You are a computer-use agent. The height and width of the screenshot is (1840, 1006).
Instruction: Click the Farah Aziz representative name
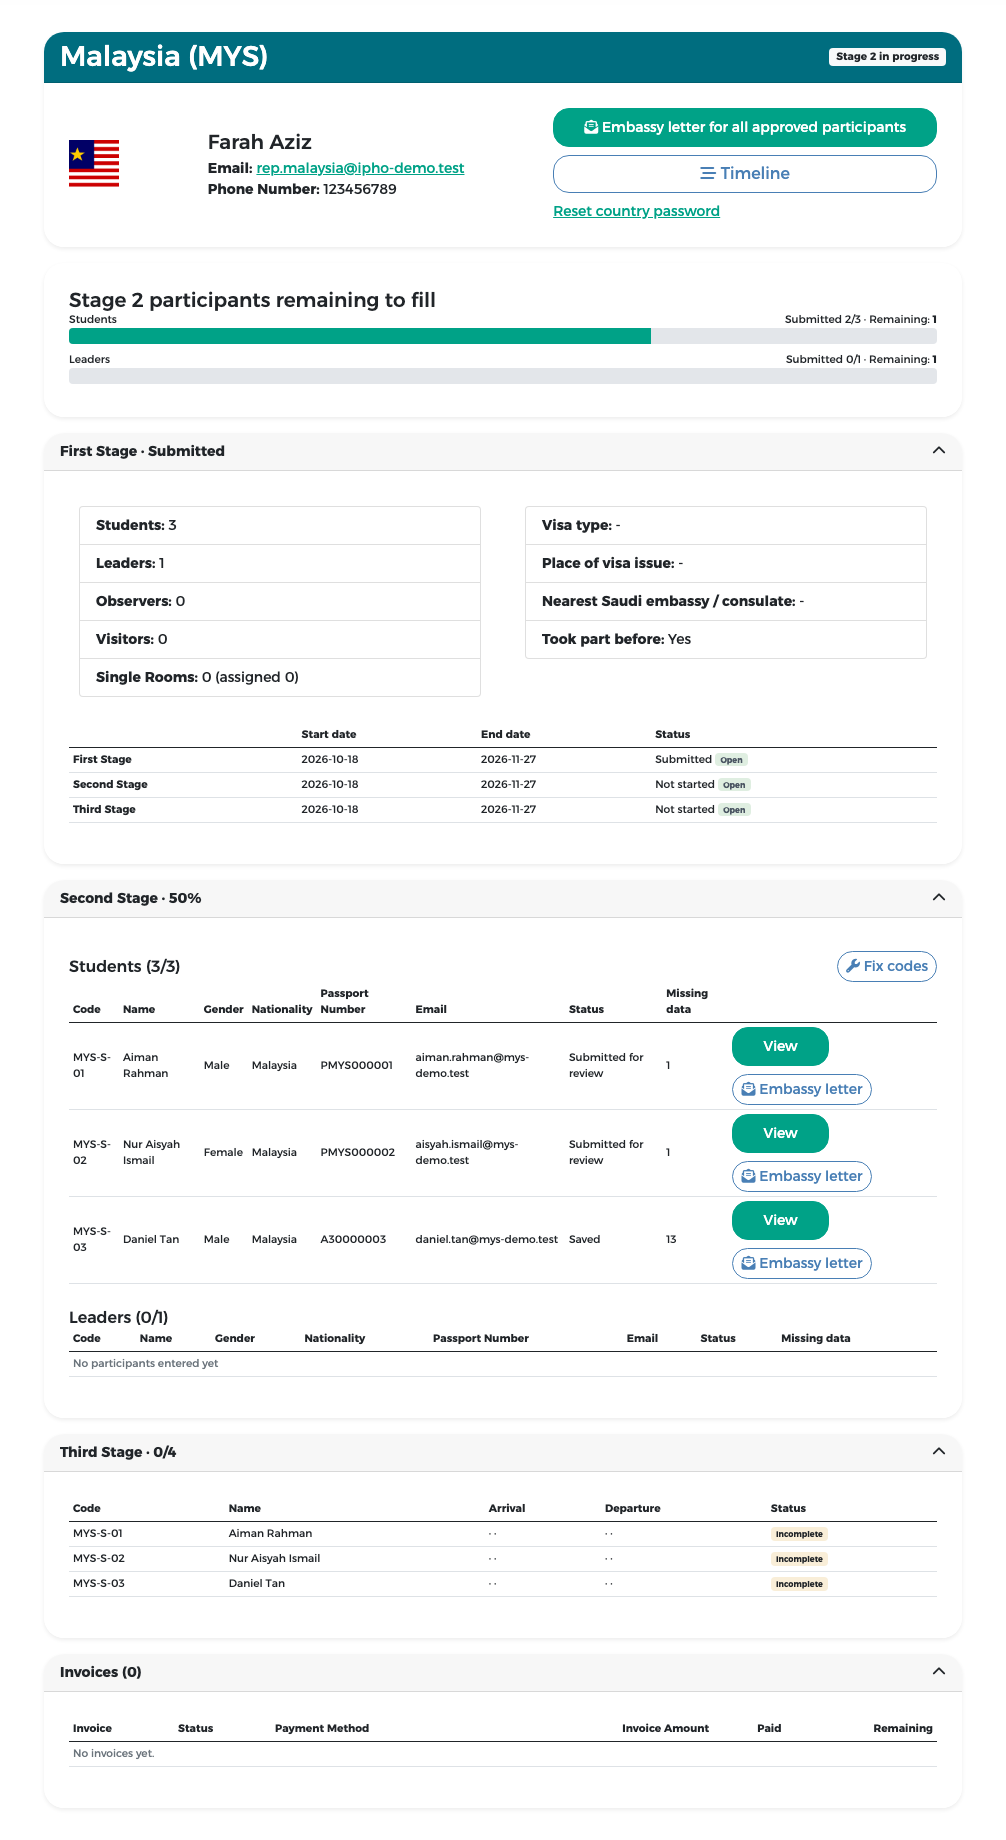pyautogui.click(x=260, y=142)
